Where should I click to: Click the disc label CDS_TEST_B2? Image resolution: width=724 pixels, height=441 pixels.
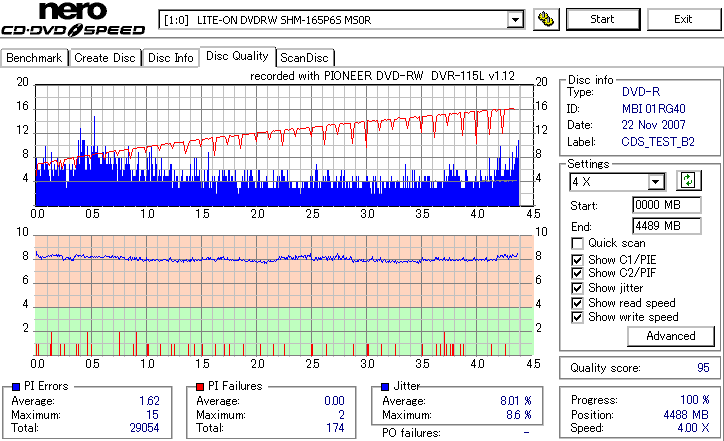658,142
